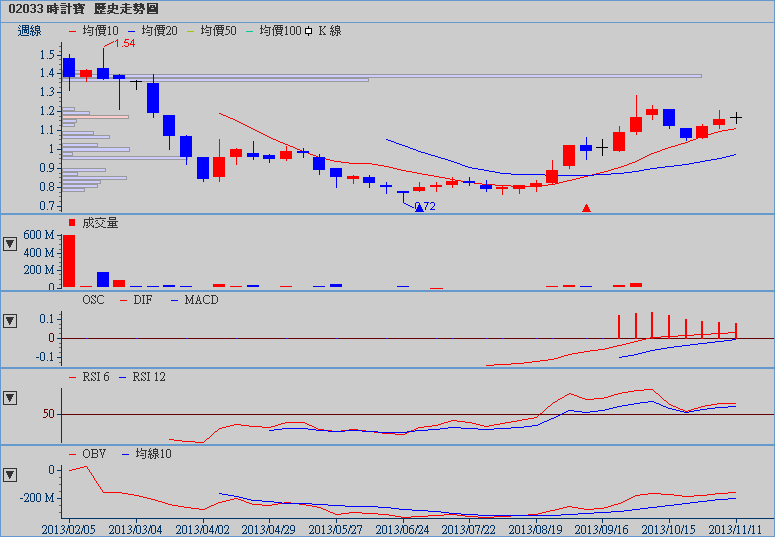
Task: Open the RSI panel dropdown arrow
Action: pos(10,397)
